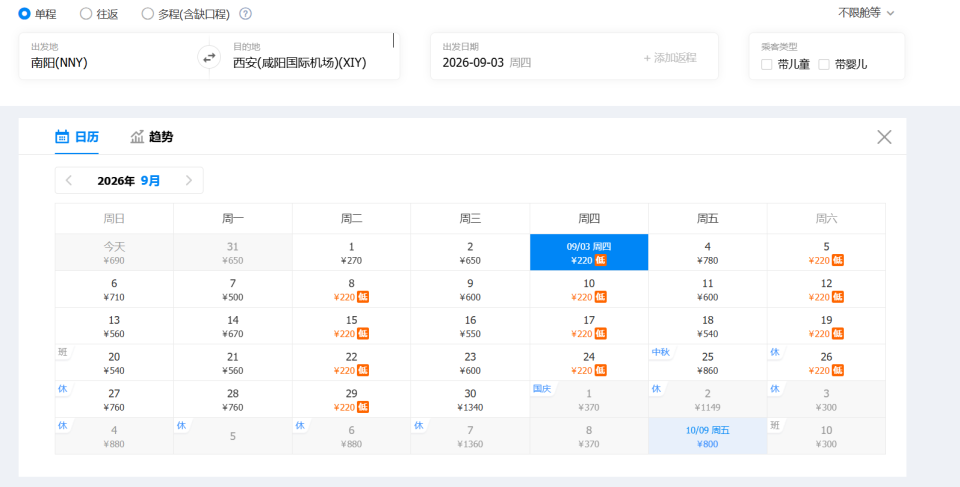960x487 pixels.
Task: Click September 20 workday 班 date
Action: [x=114, y=363]
